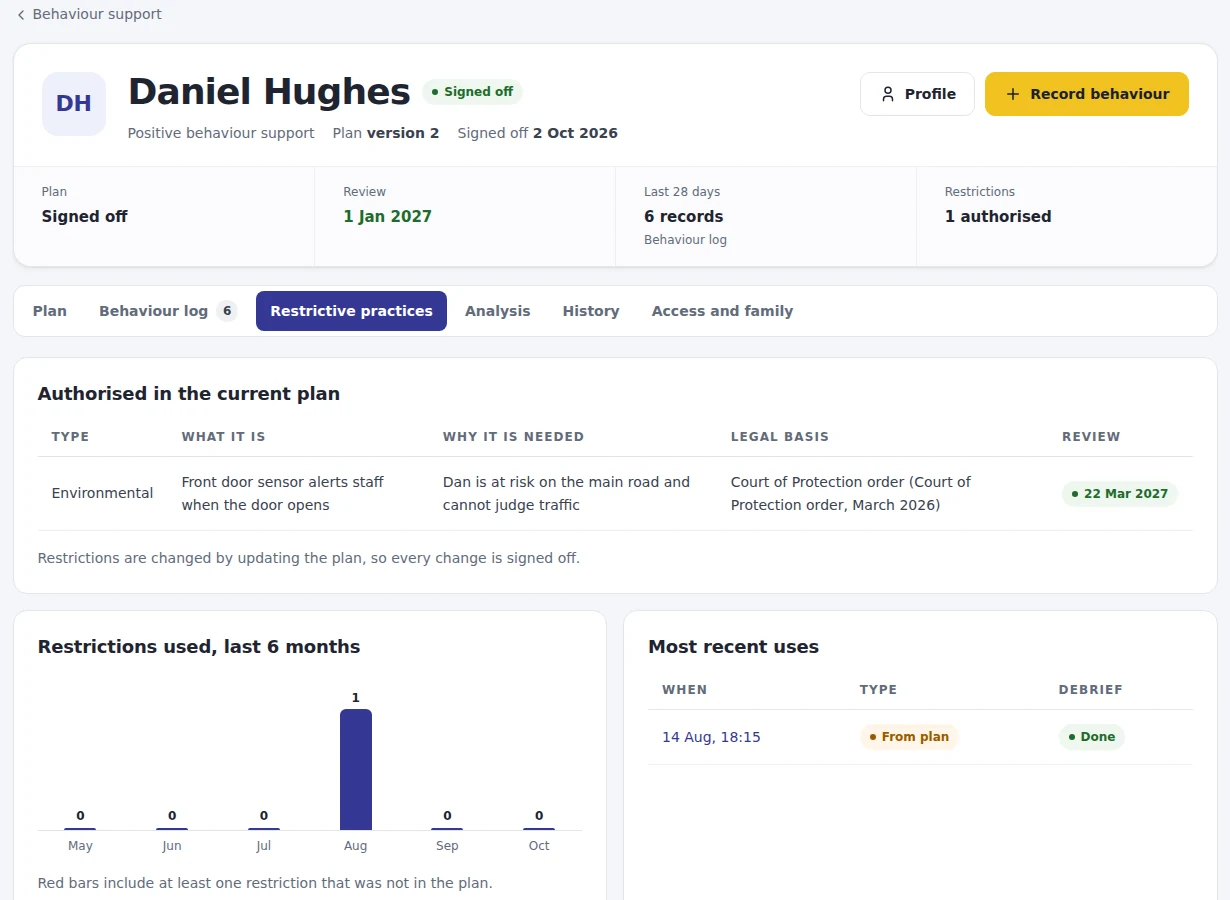The height and width of the screenshot is (900, 1230).
Task: Click the Jun label in the chart
Action: tap(172, 846)
